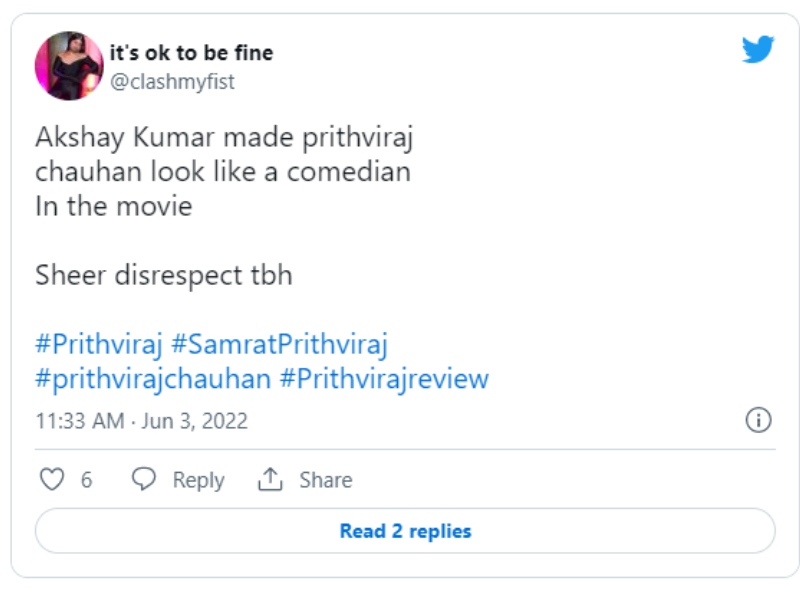Open the 11:33 AM Jun 3, 2022 timestamp
The image size is (800, 600).
tap(141, 421)
